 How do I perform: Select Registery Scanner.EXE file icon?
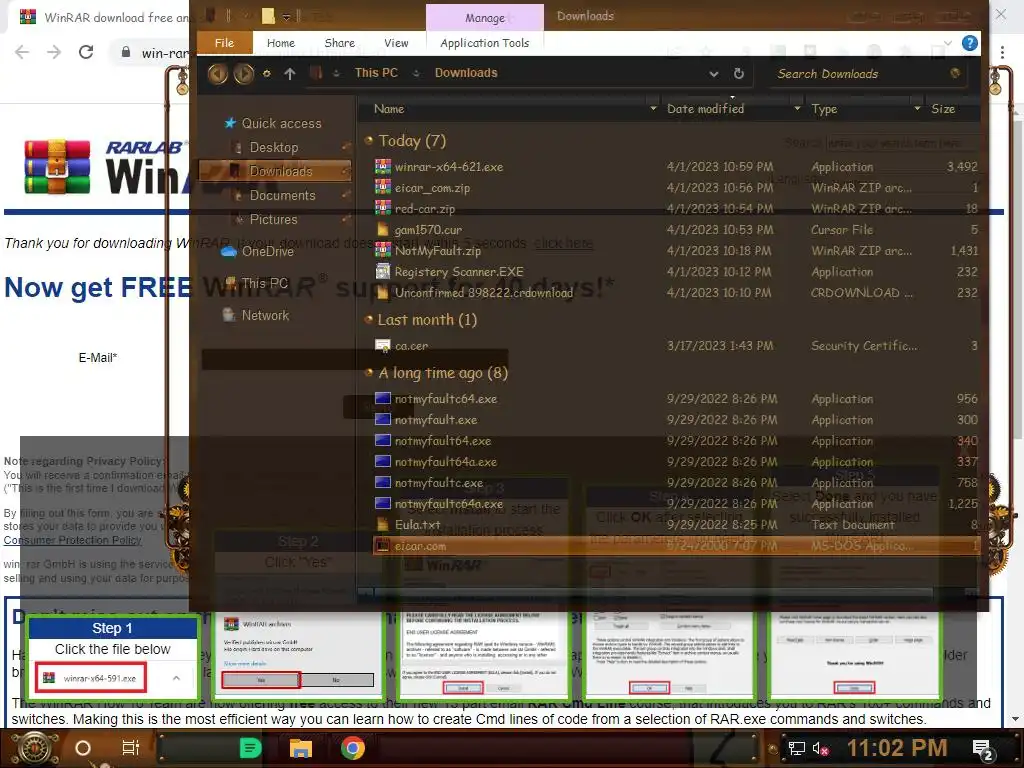pos(383,271)
